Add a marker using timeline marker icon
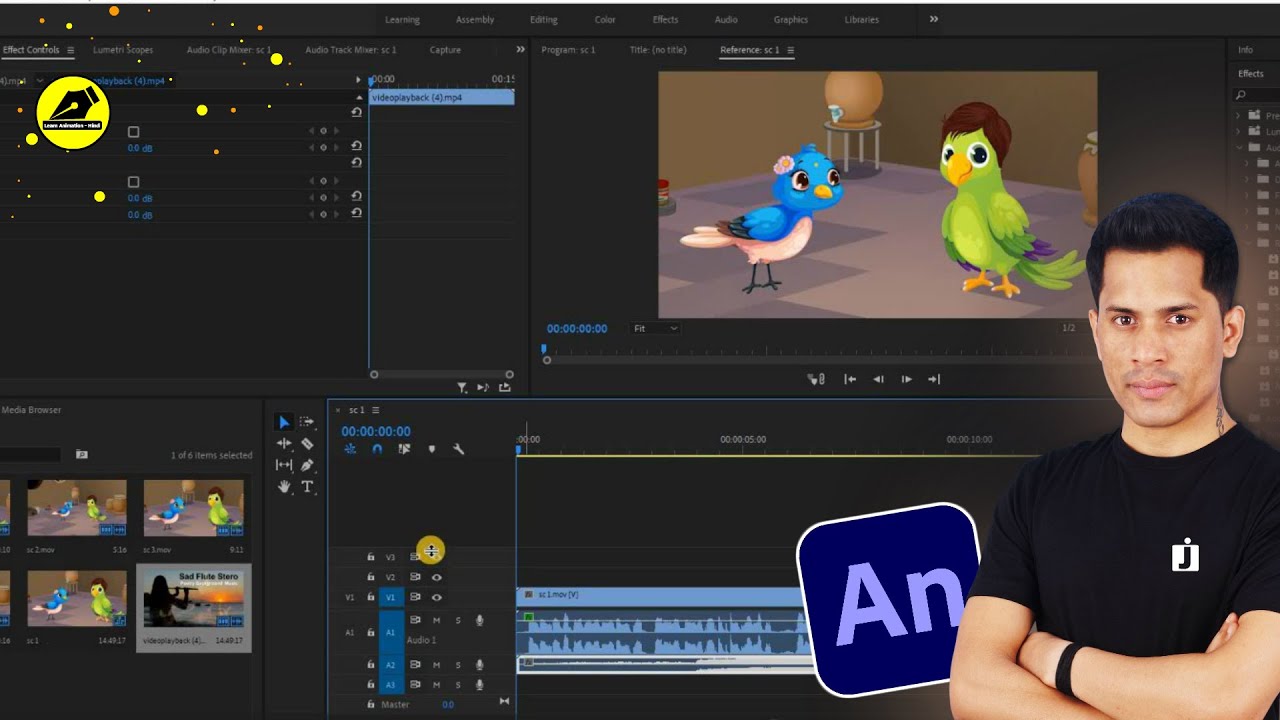This screenshot has width=1280, height=720. click(432, 449)
